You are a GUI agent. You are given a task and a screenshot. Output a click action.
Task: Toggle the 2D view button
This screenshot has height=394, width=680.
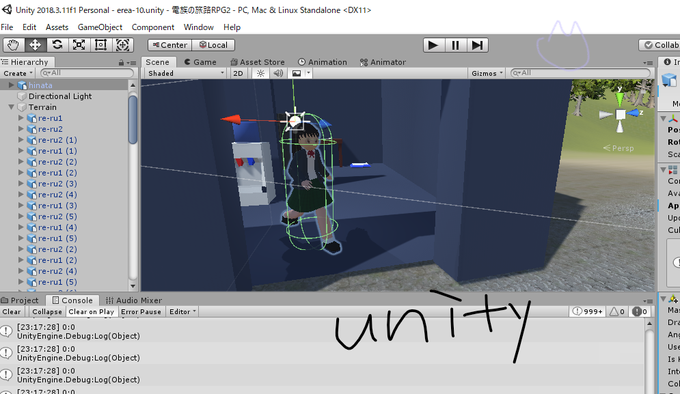click(x=238, y=73)
